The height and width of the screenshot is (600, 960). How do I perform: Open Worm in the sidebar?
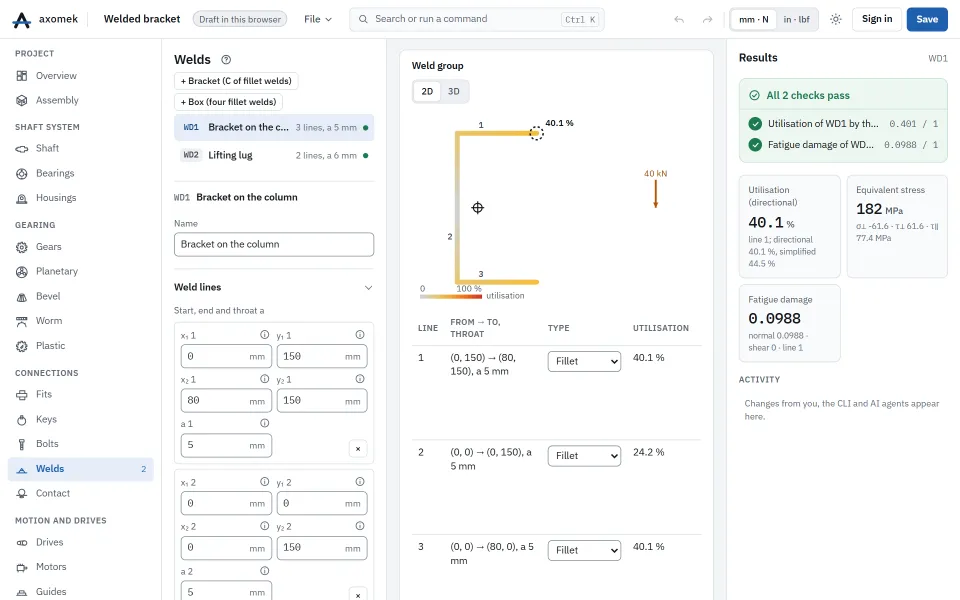81,321
